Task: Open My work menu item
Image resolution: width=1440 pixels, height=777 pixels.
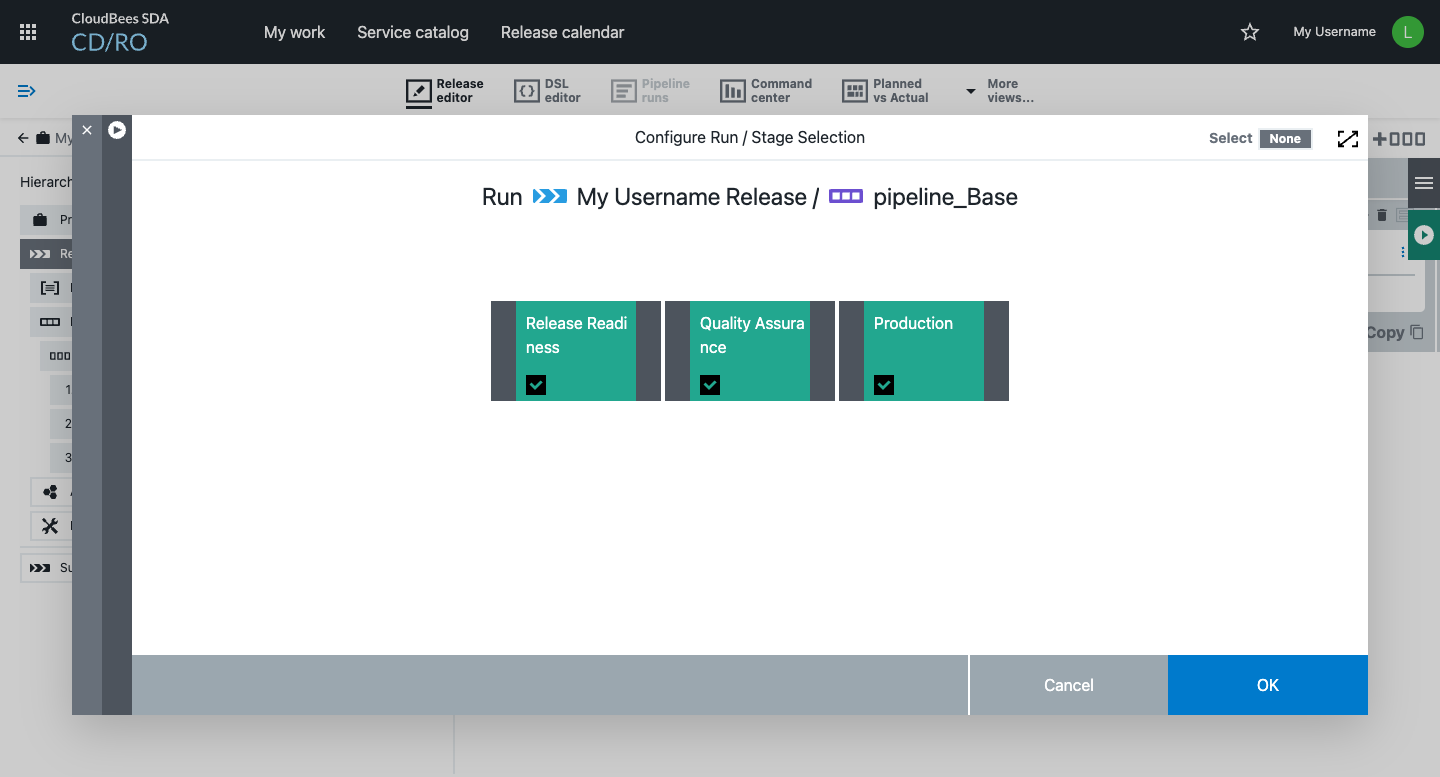Action: (294, 32)
